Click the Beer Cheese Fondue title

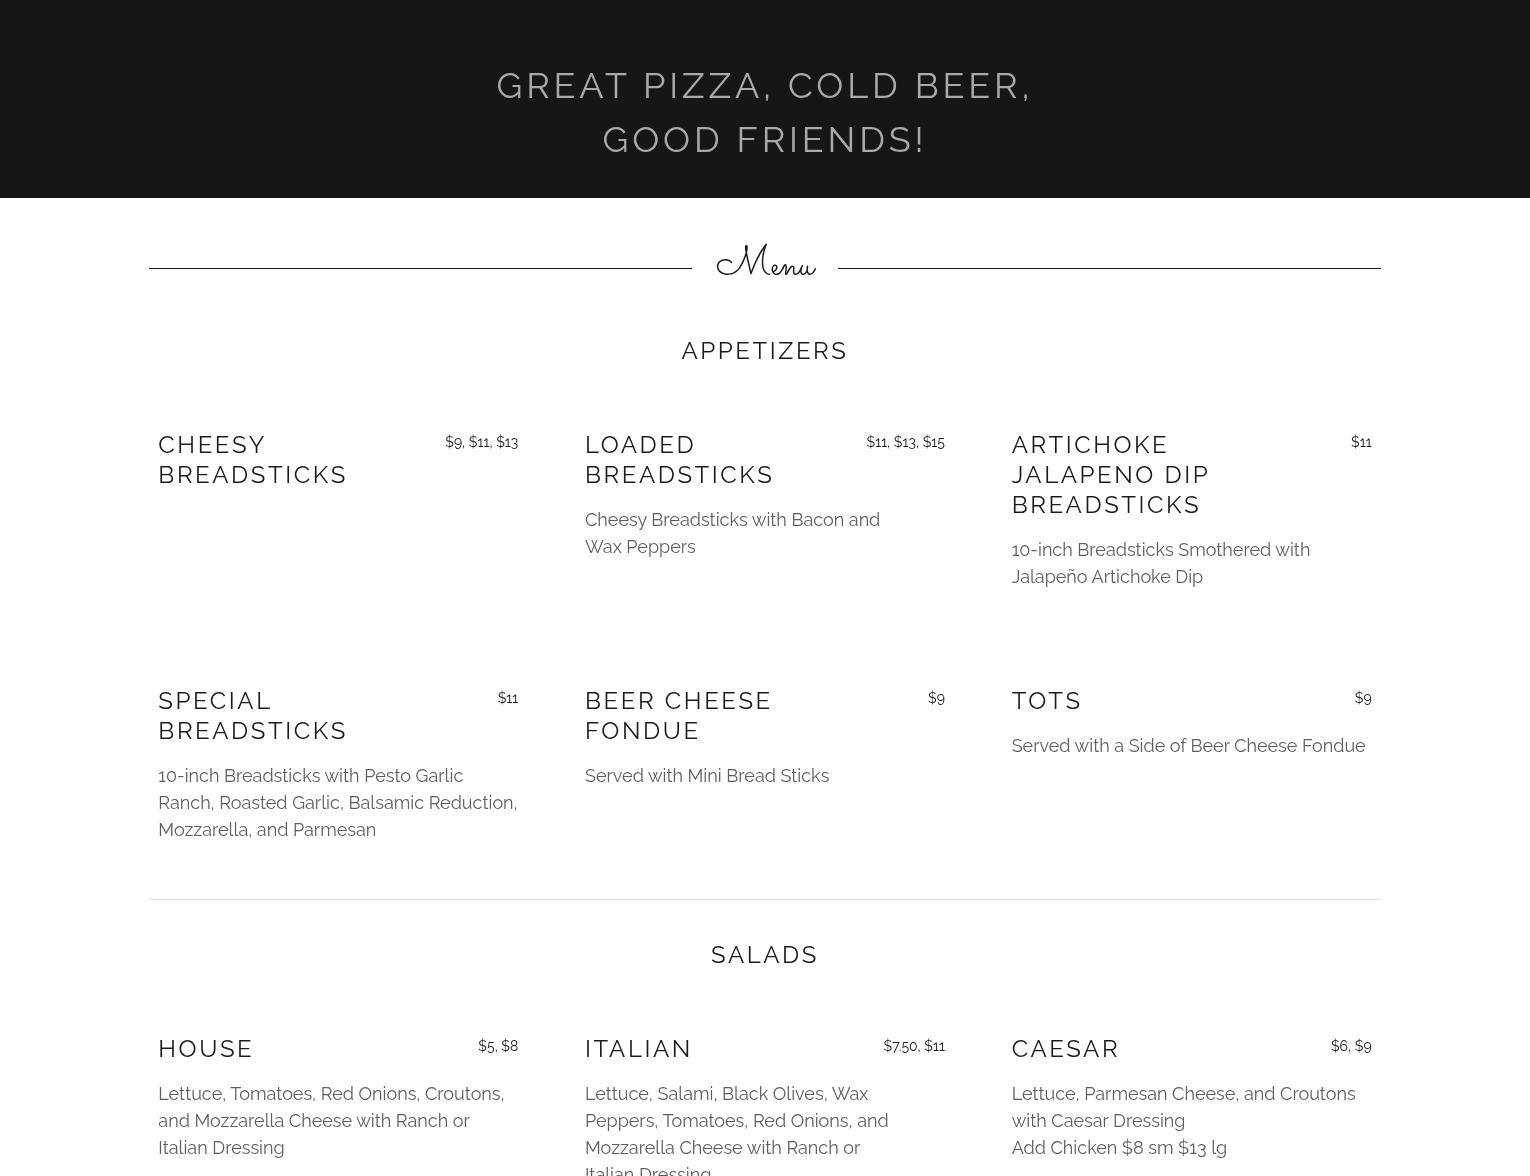coord(678,716)
